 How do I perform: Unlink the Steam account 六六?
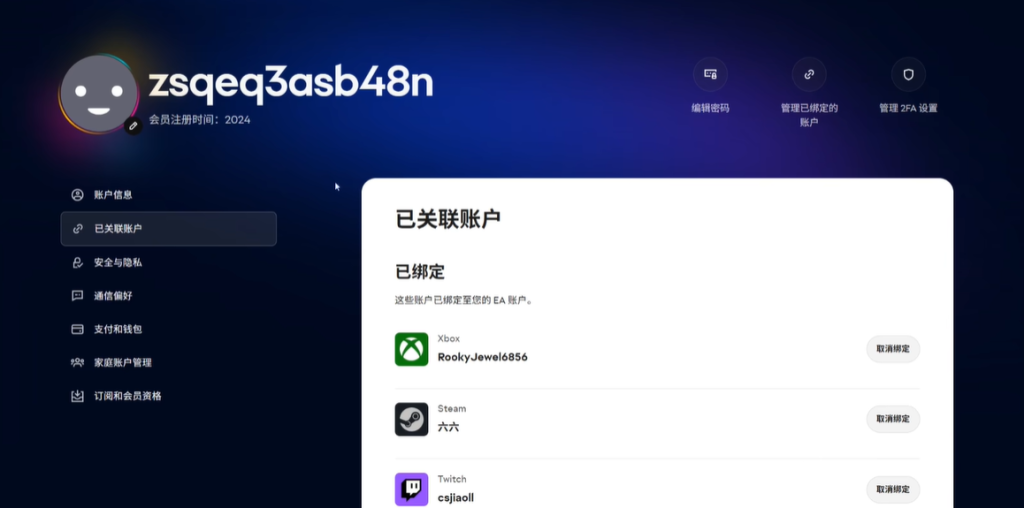[892, 419]
